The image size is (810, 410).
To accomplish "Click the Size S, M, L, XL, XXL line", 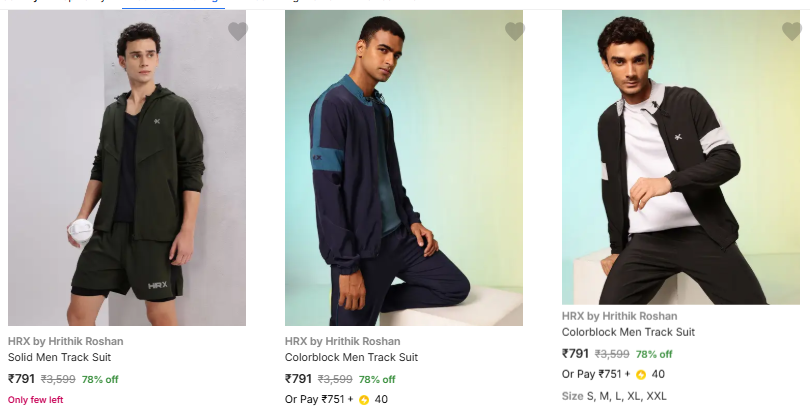I will tap(614, 396).
